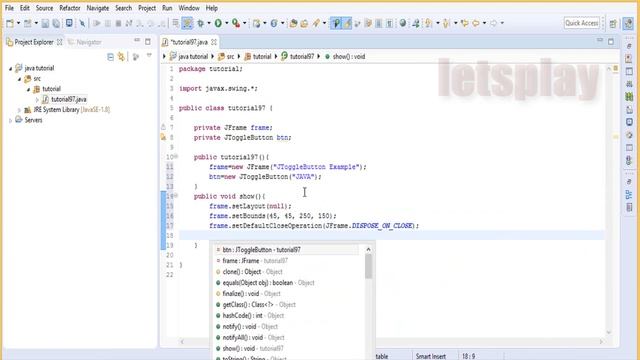
Task: Maximize the Project Explorer panel
Action: coord(148,42)
